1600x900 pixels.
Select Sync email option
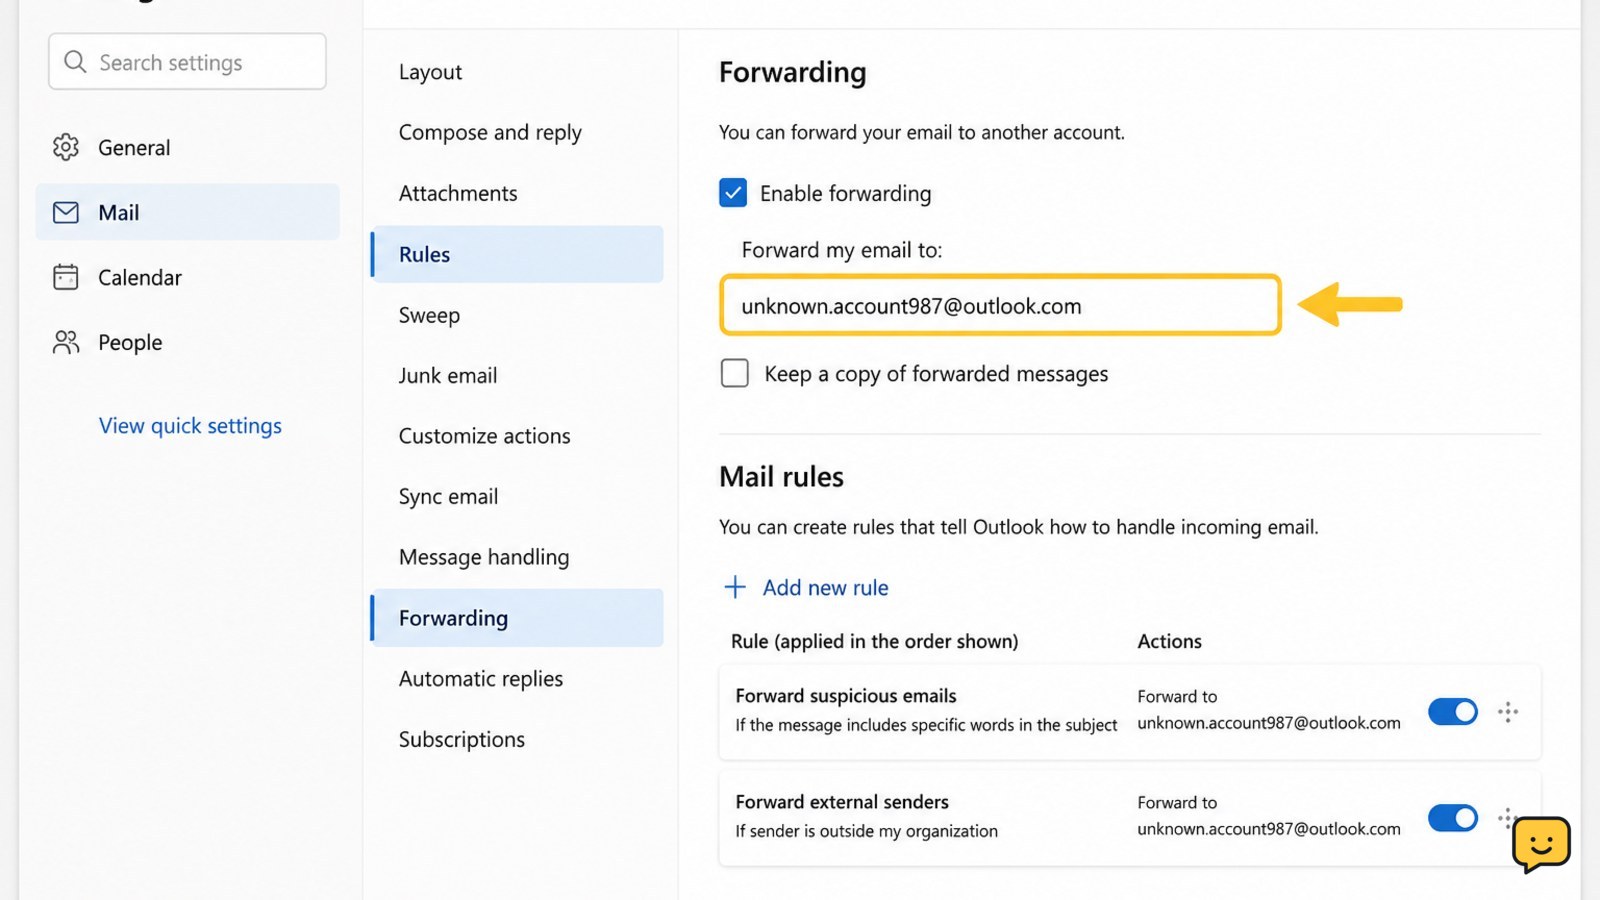(x=448, y=497)
